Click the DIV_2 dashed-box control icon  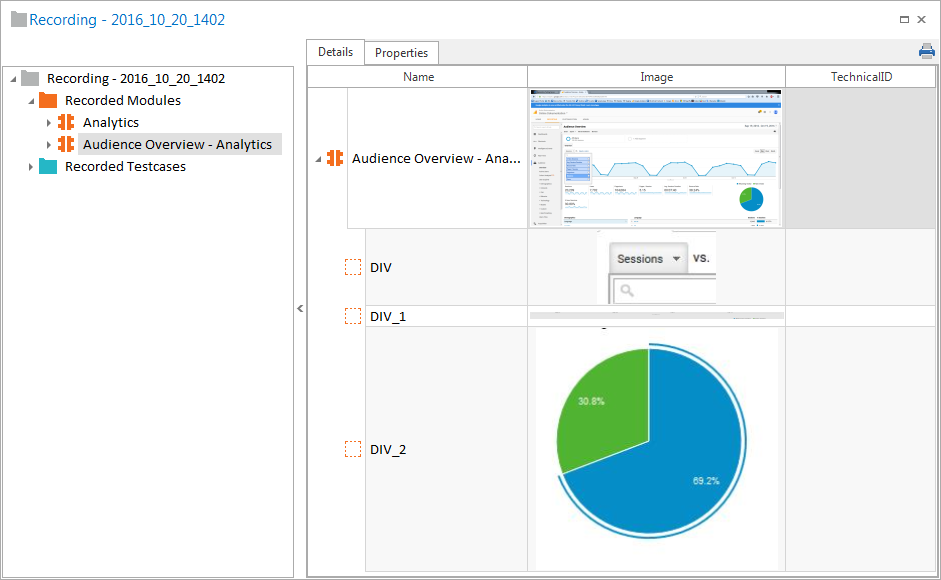pos(352,449)
